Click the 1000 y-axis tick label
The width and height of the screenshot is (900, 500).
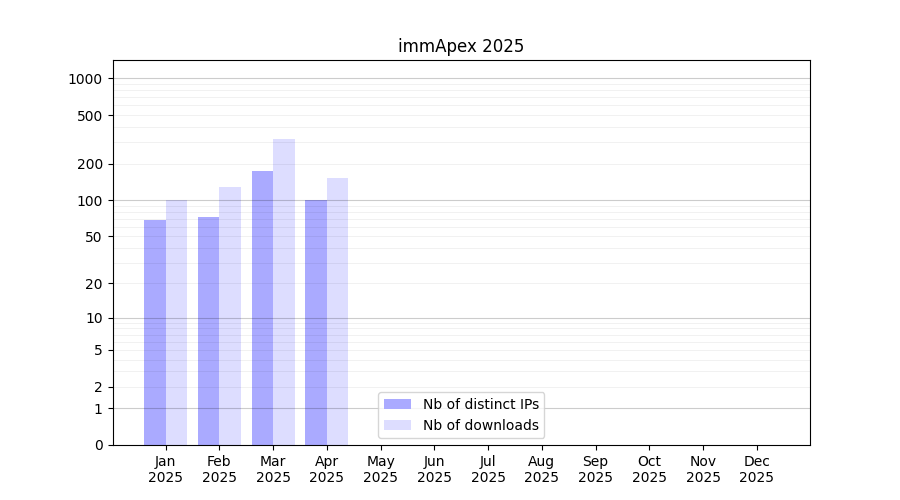86,79
